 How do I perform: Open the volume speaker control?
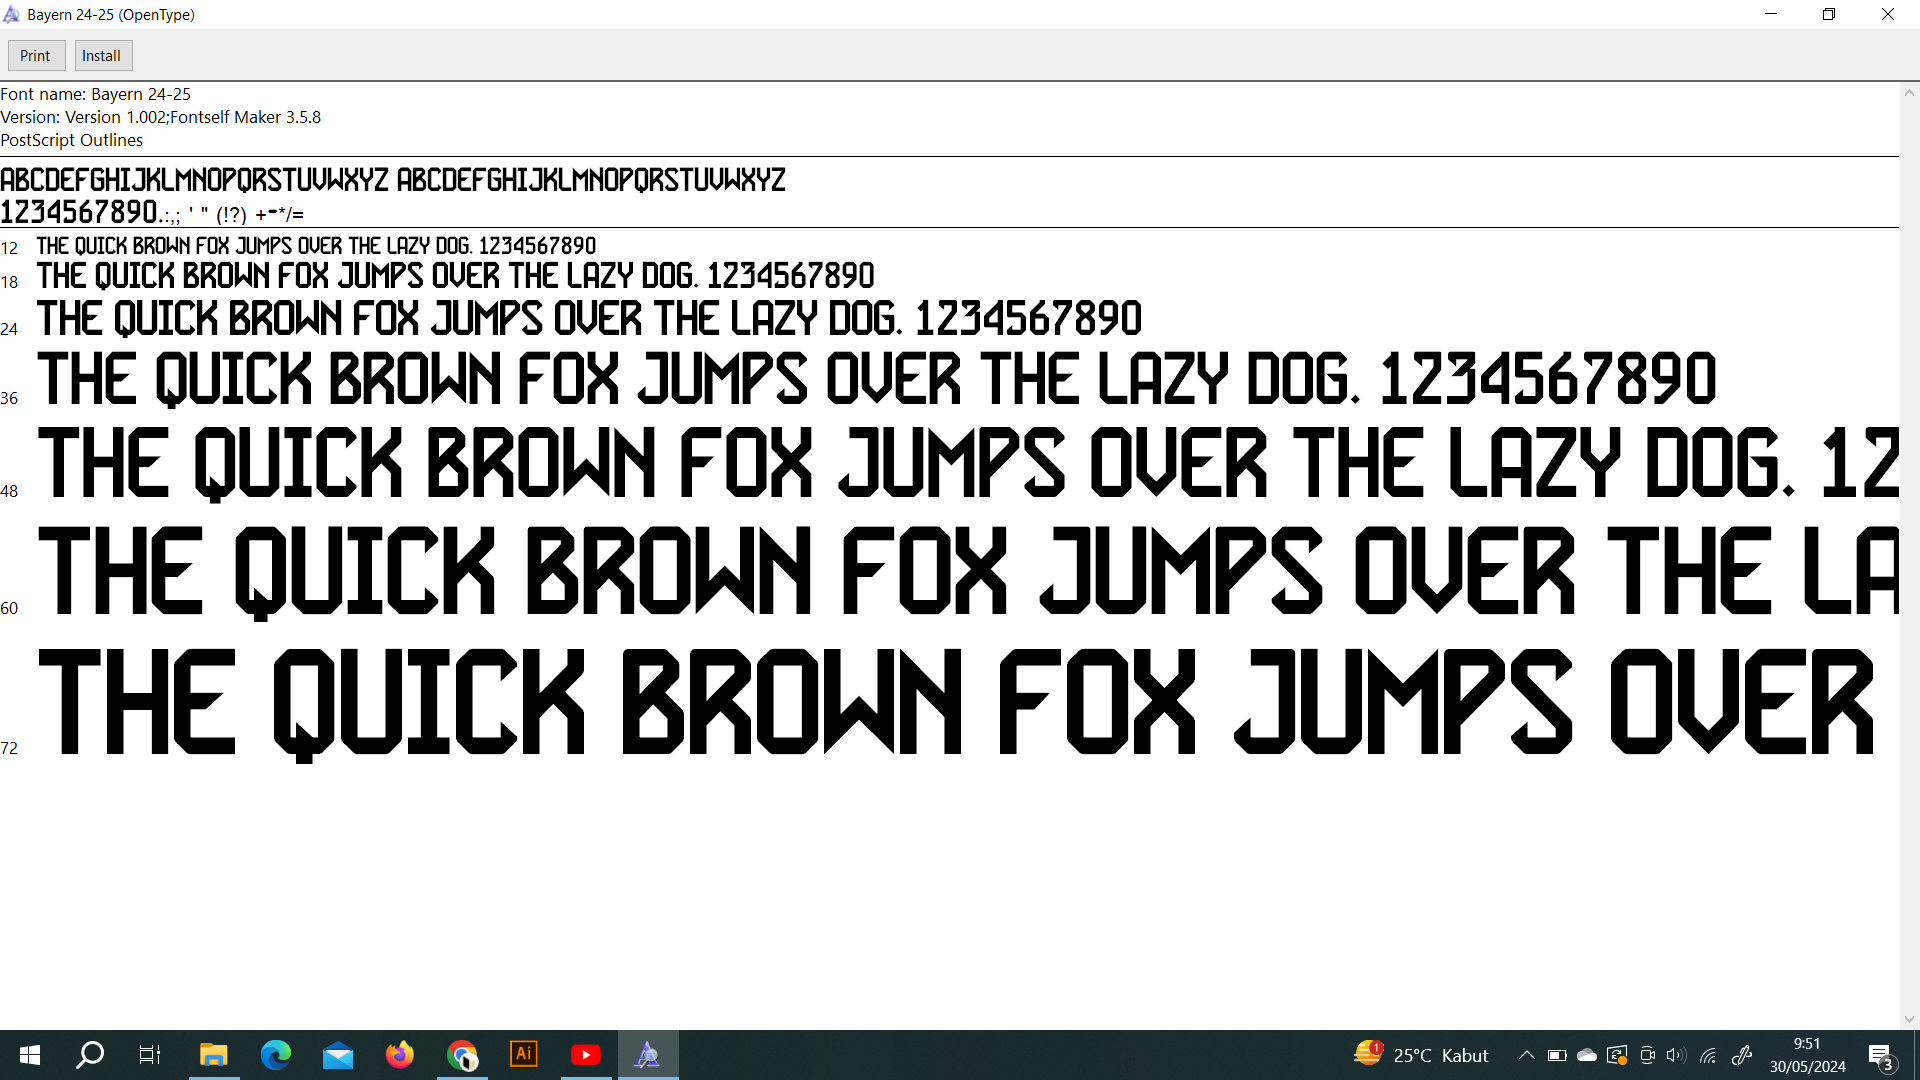(x=1676, y=1055)
